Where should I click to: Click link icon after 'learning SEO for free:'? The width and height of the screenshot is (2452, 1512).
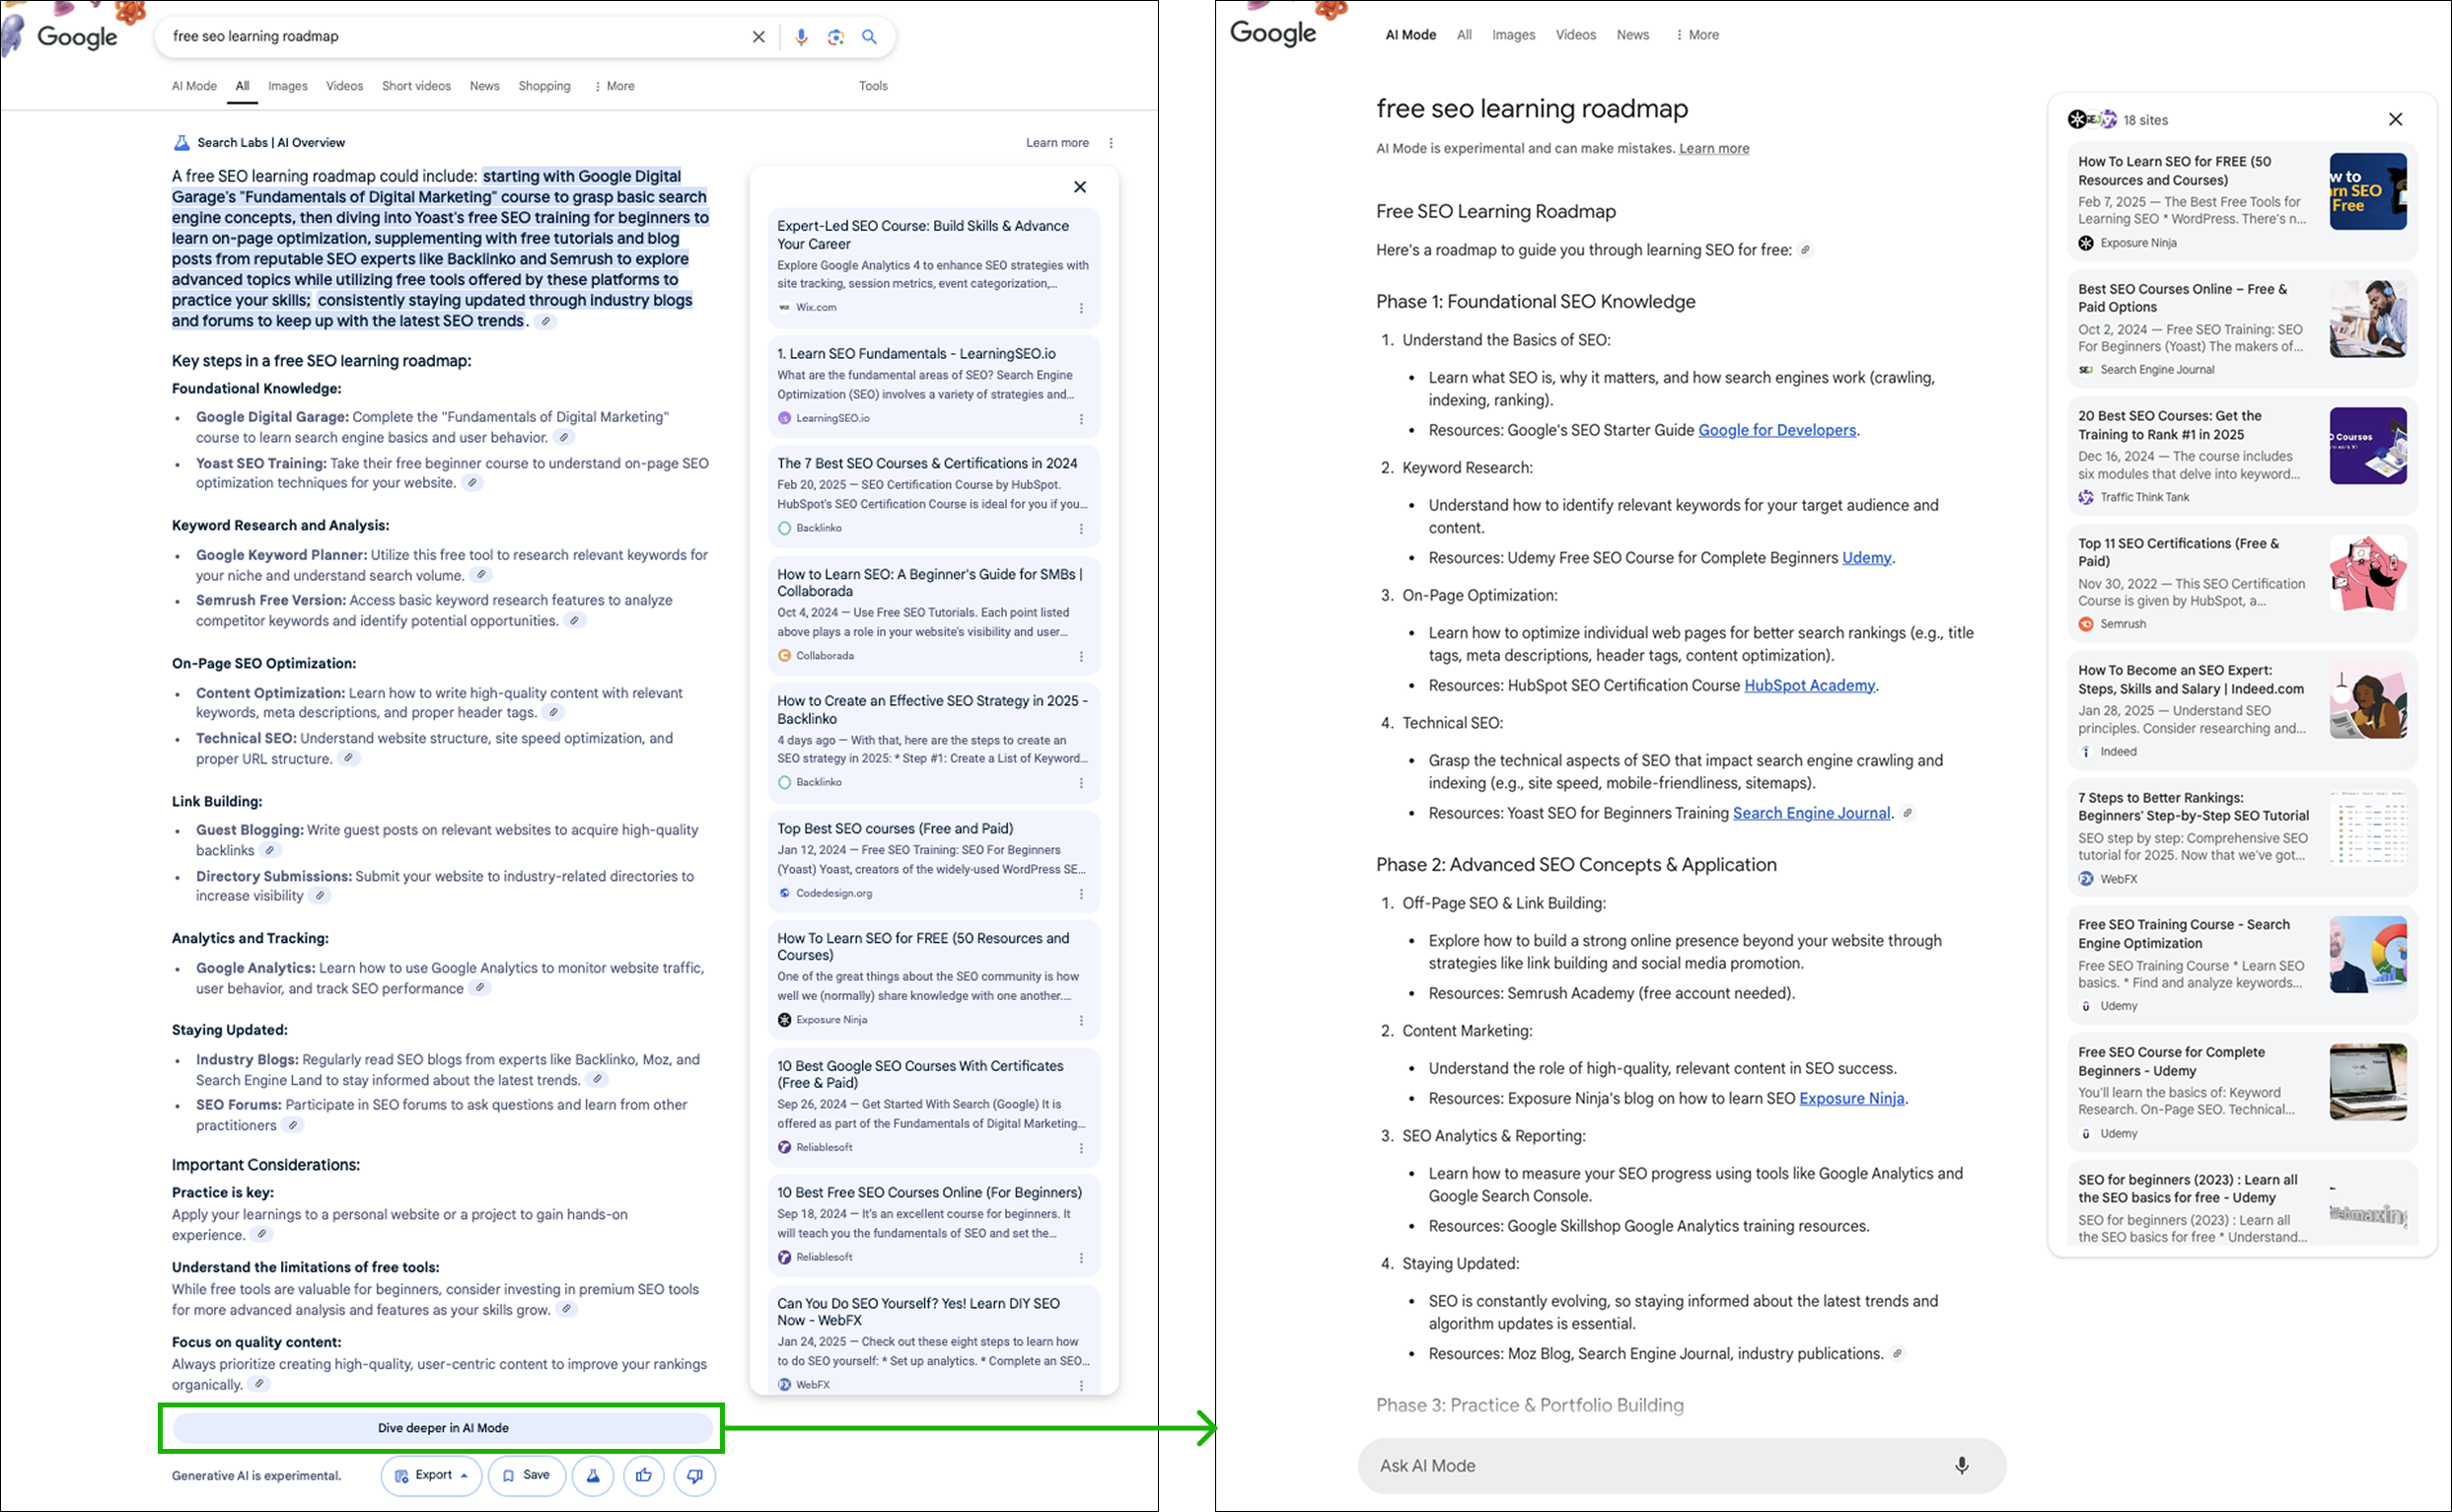(x=1805, y=250)
